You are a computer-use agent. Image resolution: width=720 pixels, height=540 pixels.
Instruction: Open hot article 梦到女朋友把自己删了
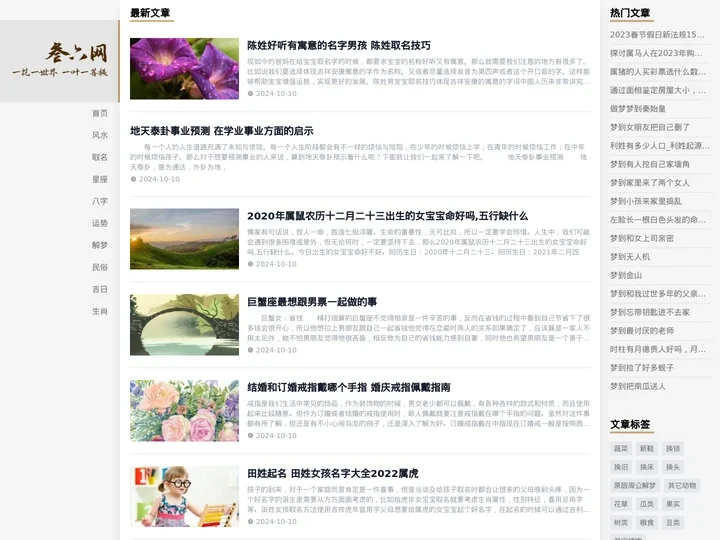coord(650,127)
